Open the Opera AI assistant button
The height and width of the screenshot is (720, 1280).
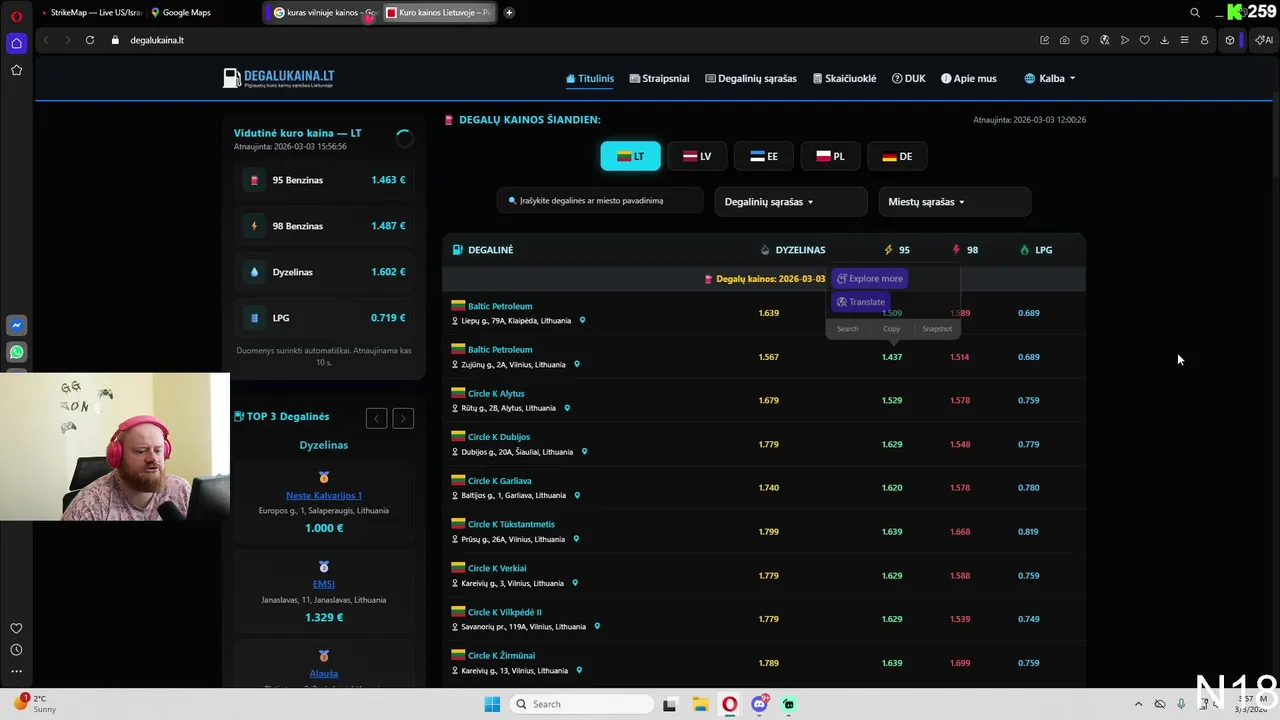pos(1264,40)
